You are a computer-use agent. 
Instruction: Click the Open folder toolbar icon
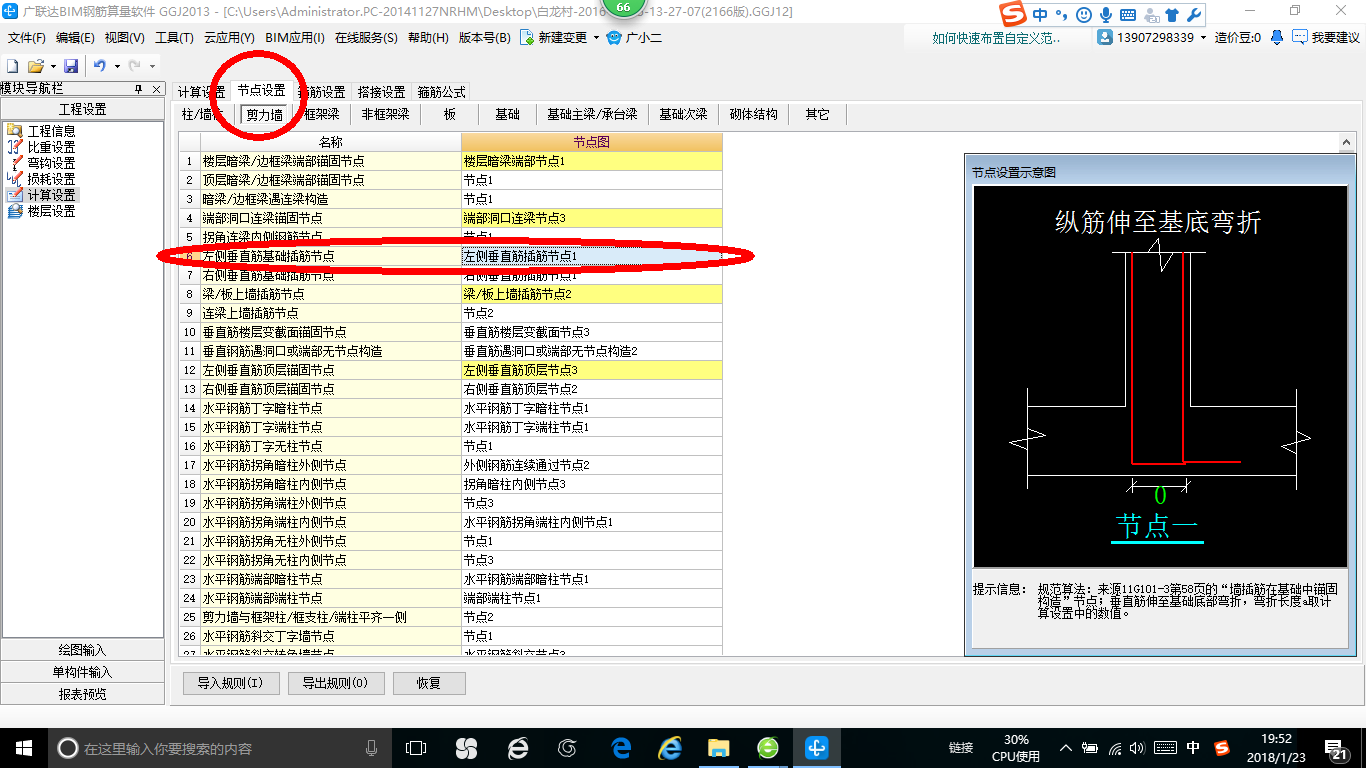coord(35,66)
